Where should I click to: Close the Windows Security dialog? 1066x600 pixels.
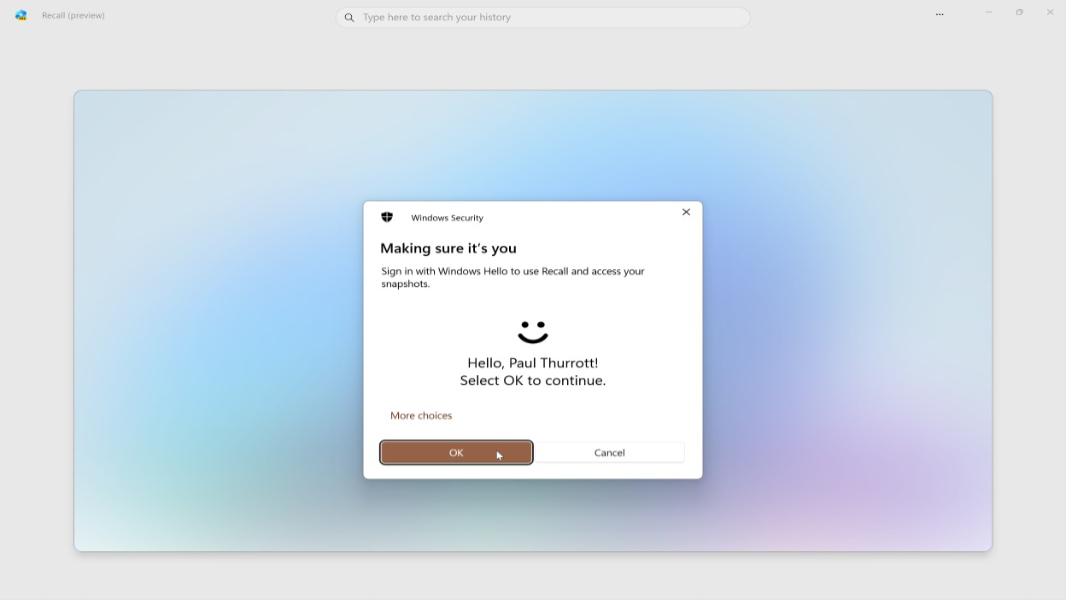pos(686,212)
